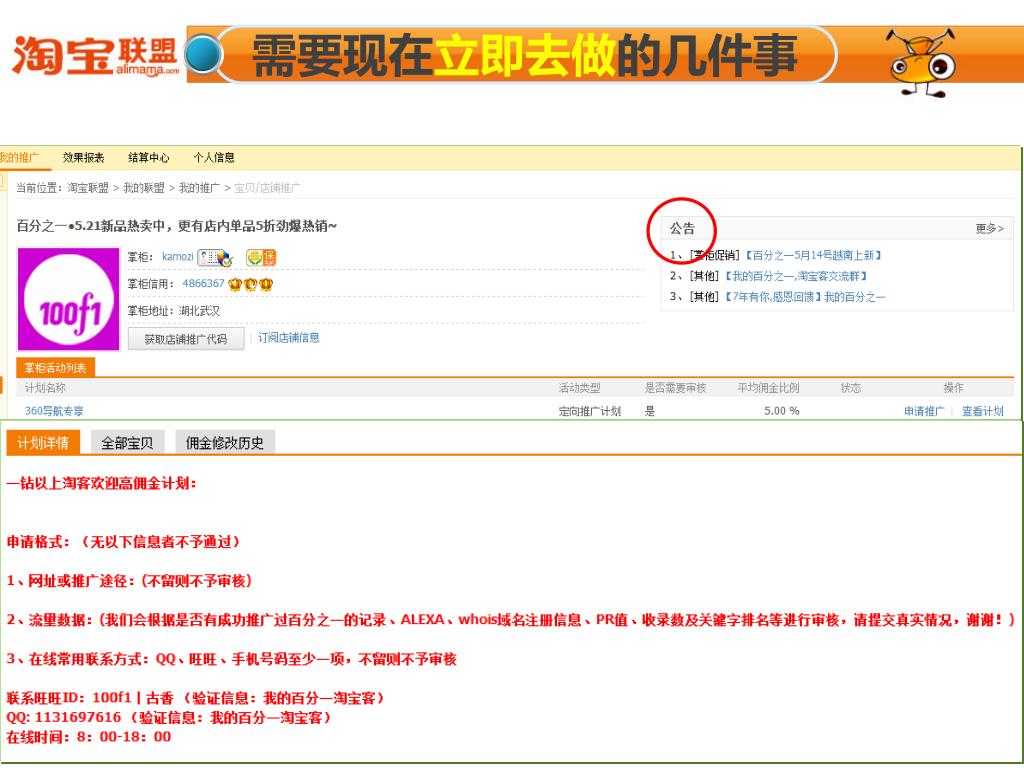The image size is (1024, 768).
Task: Open the Wangwang chat icon beside kamozi
Action: pos(215,257)
